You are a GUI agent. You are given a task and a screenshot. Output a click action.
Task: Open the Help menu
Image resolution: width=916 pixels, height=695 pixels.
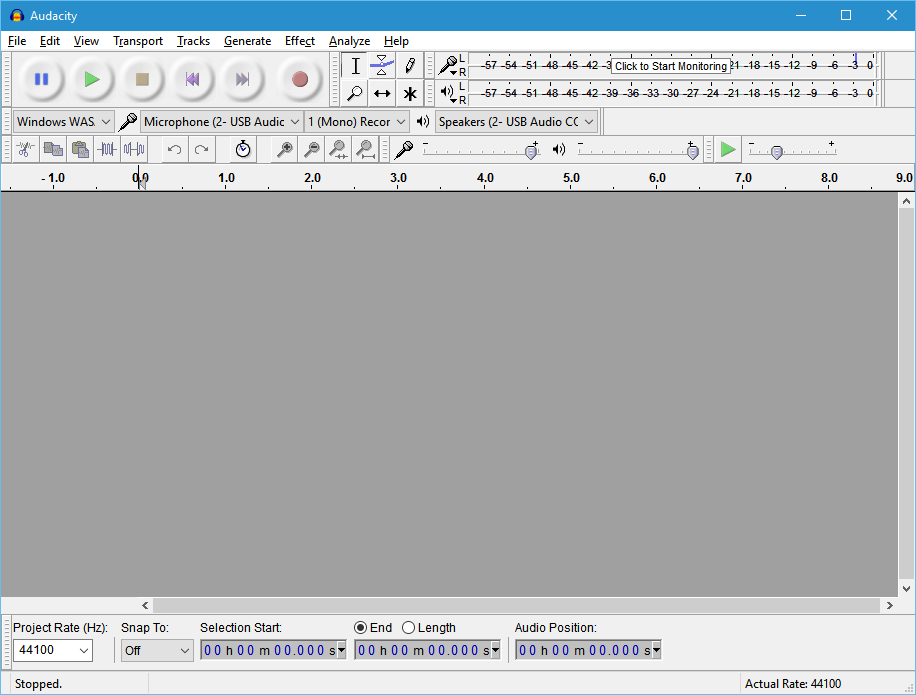coord(396,41)
